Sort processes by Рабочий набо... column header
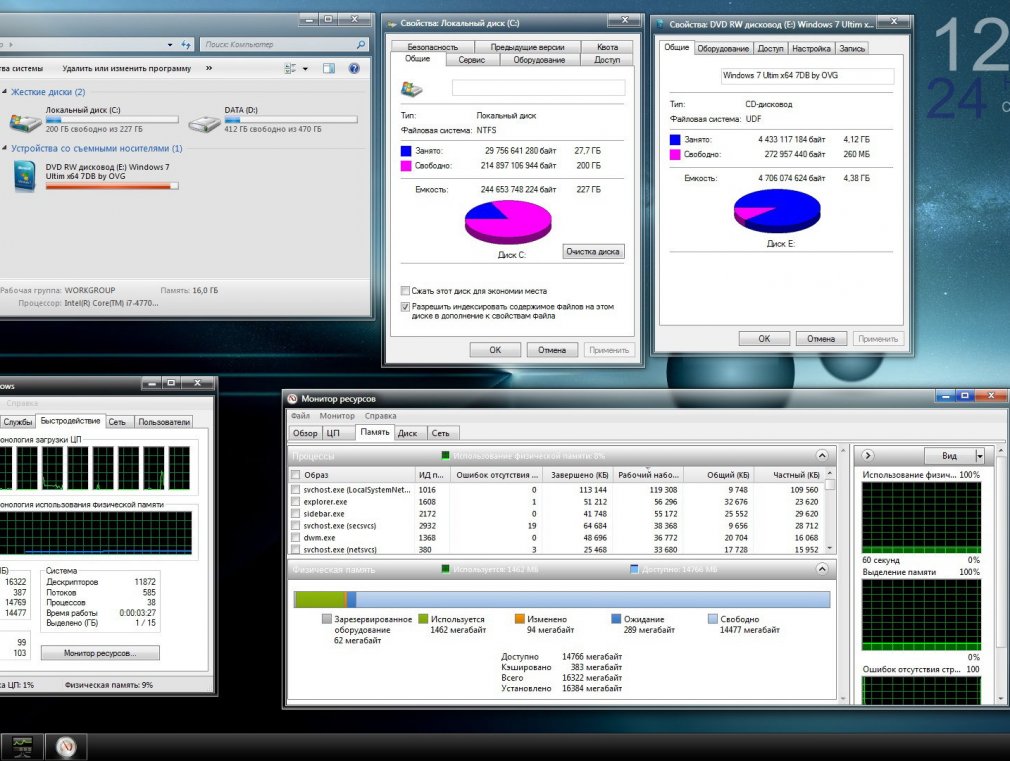Screen dimensions: 1010x761 pos(647,475)
